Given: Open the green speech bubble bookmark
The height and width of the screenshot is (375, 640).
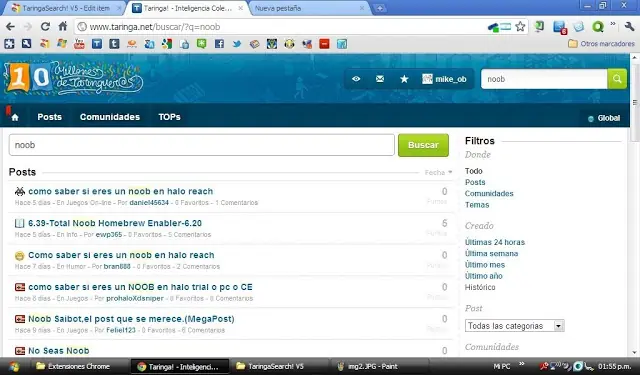Looking at the screenshot, I should tap(202, 44).
